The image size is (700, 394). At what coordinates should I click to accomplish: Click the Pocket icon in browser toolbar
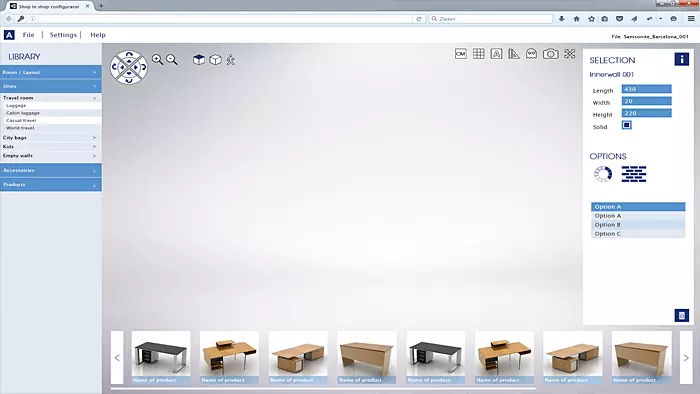pos(619,19)
